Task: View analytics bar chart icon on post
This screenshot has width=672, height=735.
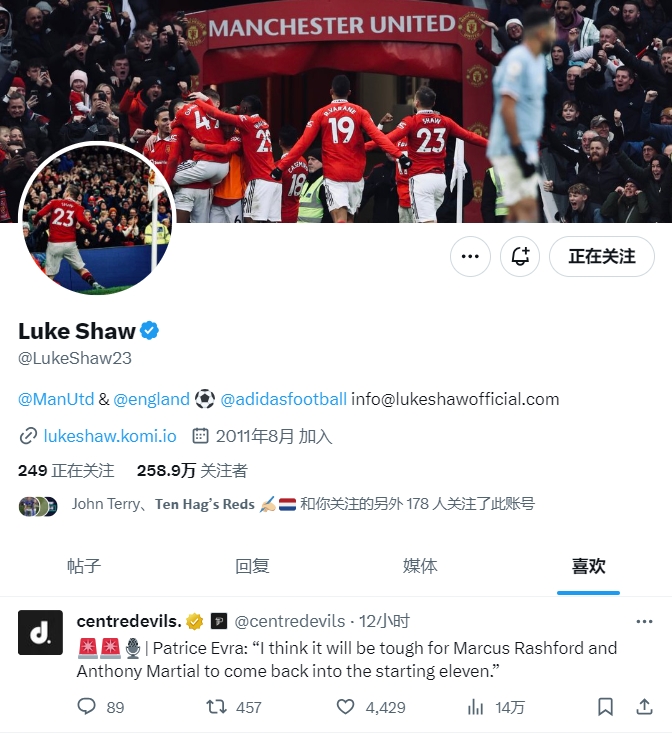Action: pos(475,706)
